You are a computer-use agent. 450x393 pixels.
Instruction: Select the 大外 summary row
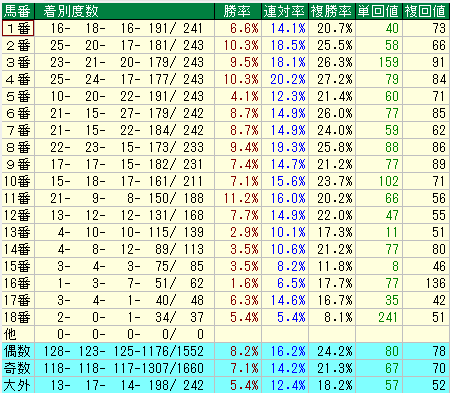[x=226, y=385]
